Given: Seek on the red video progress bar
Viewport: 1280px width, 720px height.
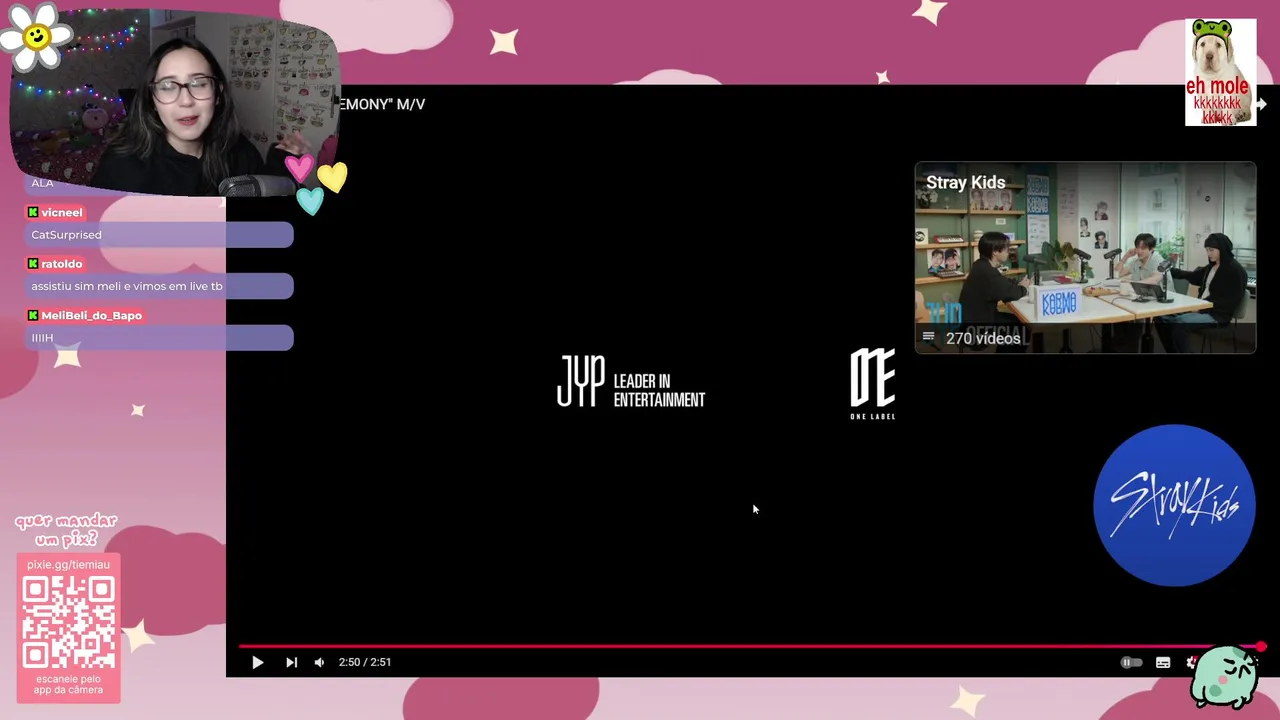Looking at the screenshot, I should (x=750, y=647).
